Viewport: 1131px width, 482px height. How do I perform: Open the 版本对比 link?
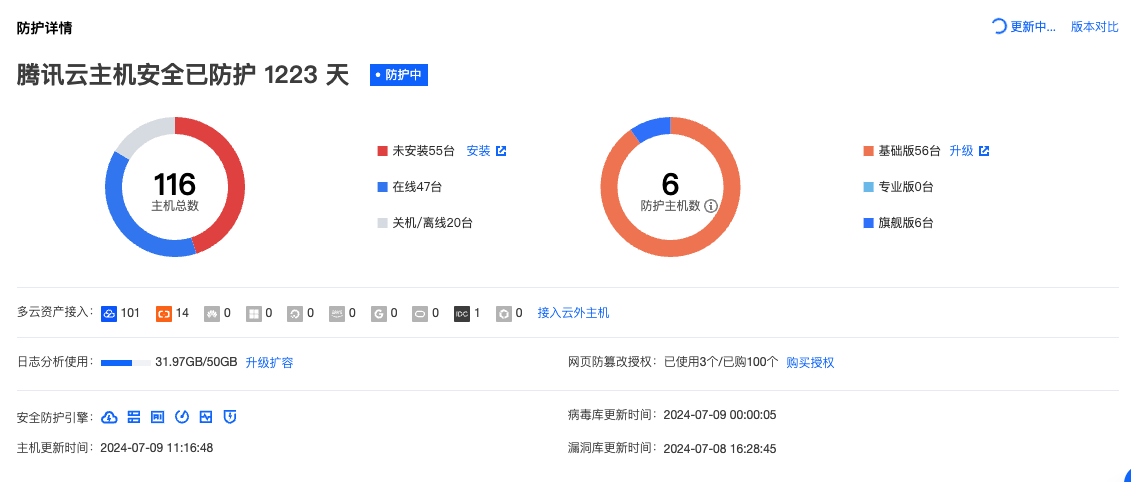[1095, 27]
